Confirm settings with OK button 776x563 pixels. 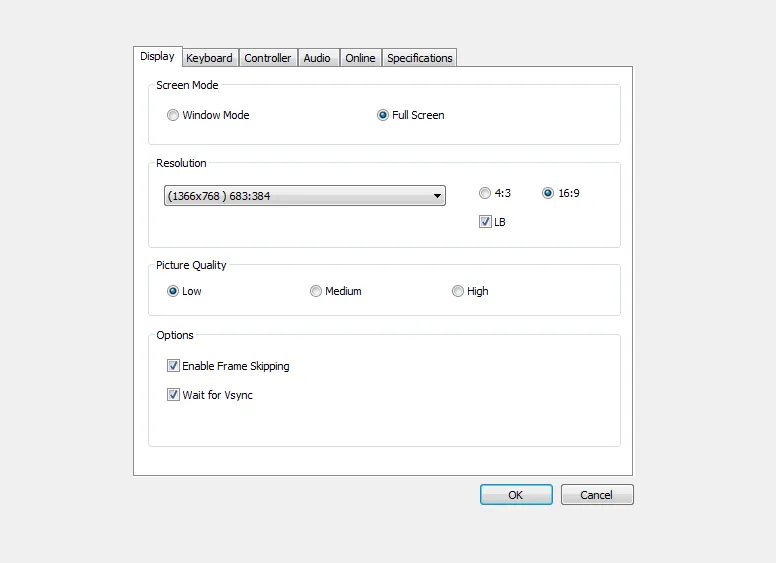(x=516, y=495)
